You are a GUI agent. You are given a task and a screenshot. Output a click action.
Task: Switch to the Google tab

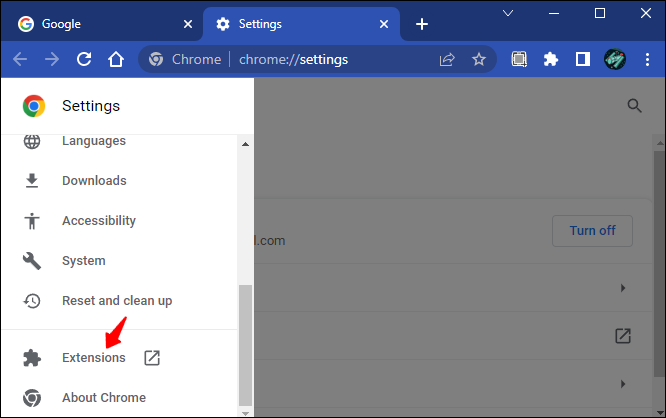pos(100,23)
